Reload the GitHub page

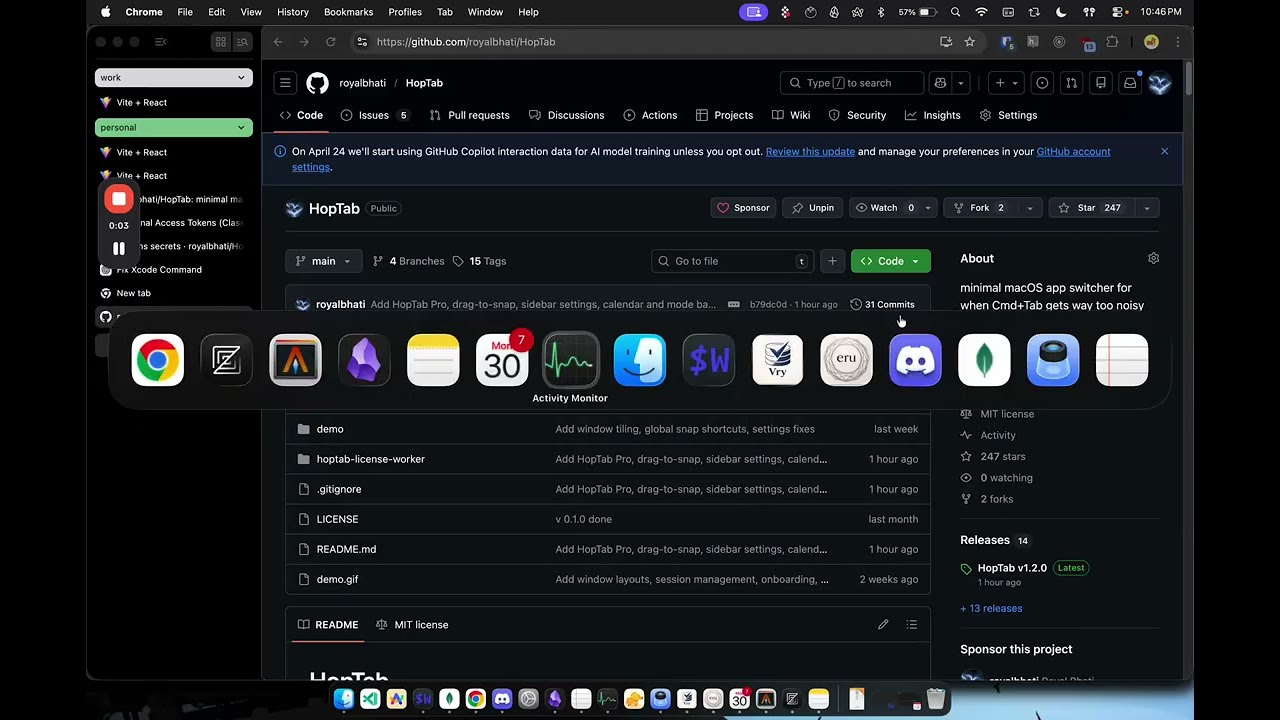(330, 42)
